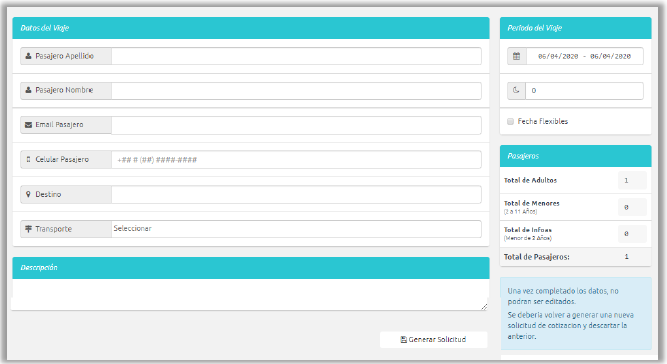
Task: Click the person icon beside Pasajero Apellido
Action: pyautogui.click(x=29, y=56)
